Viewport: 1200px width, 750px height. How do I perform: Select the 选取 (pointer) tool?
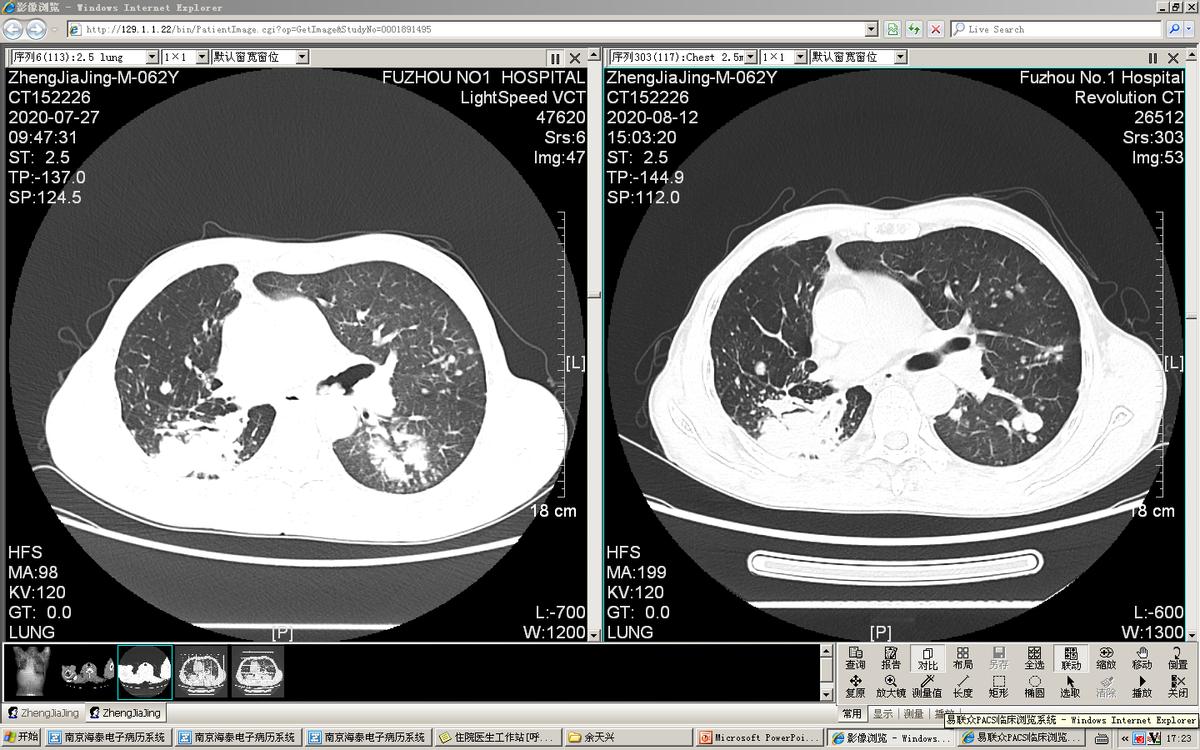(x=1071, y=686)
